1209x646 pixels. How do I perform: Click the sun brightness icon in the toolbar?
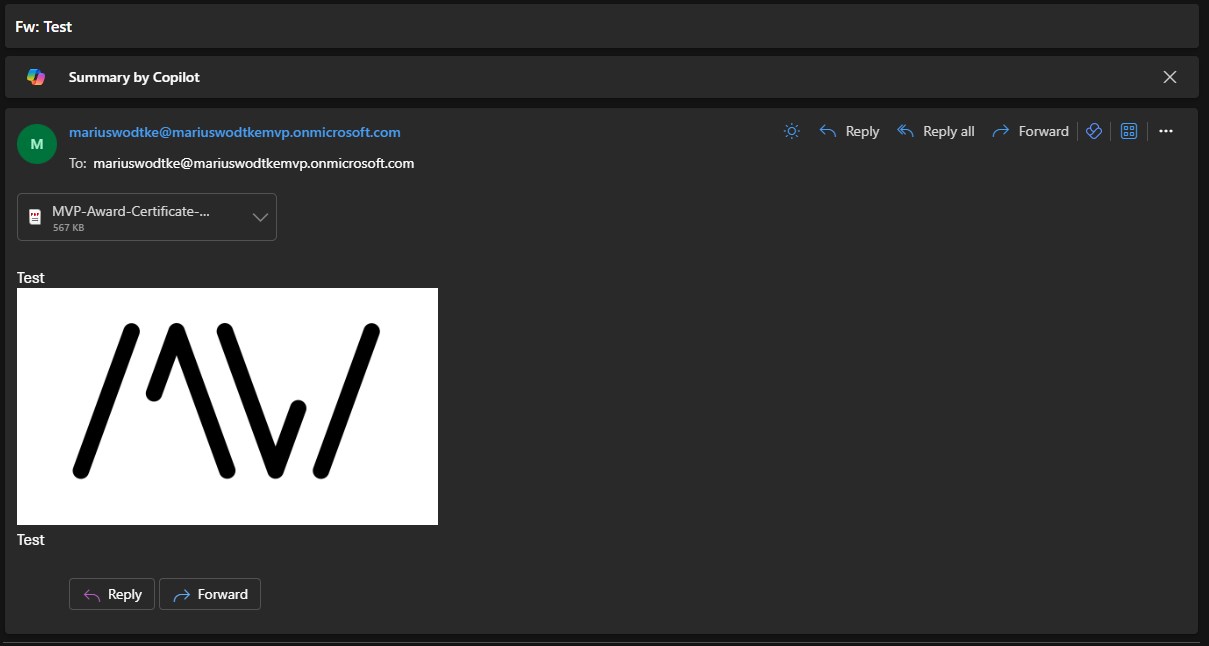click(x=791, y=131)
